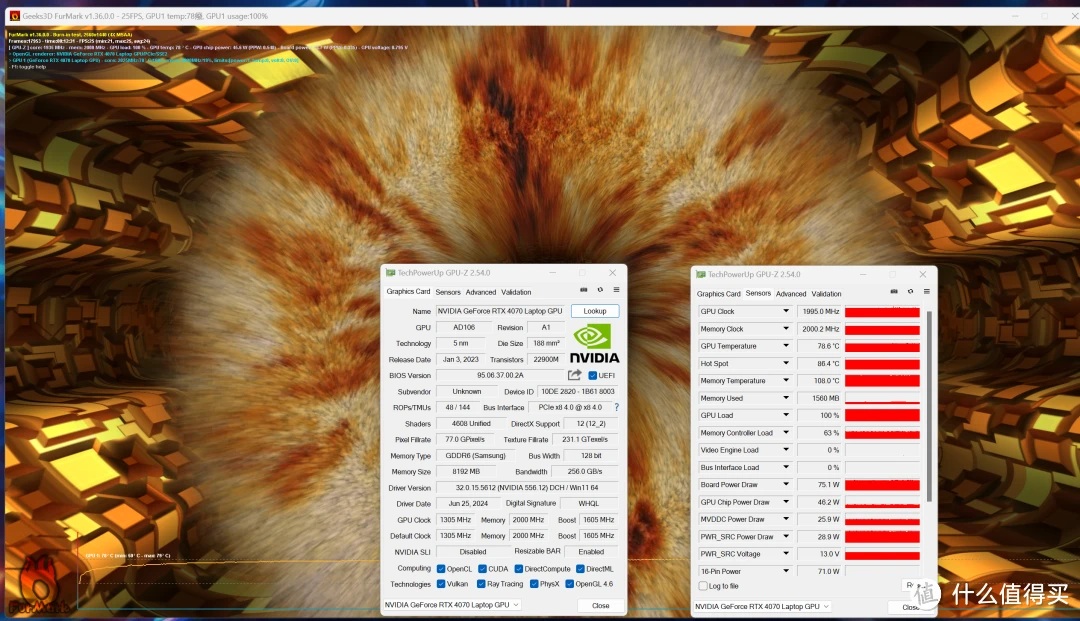Click the Bus Interface question mark icon
Screen dimensions: 1080x621
[616, 407]
